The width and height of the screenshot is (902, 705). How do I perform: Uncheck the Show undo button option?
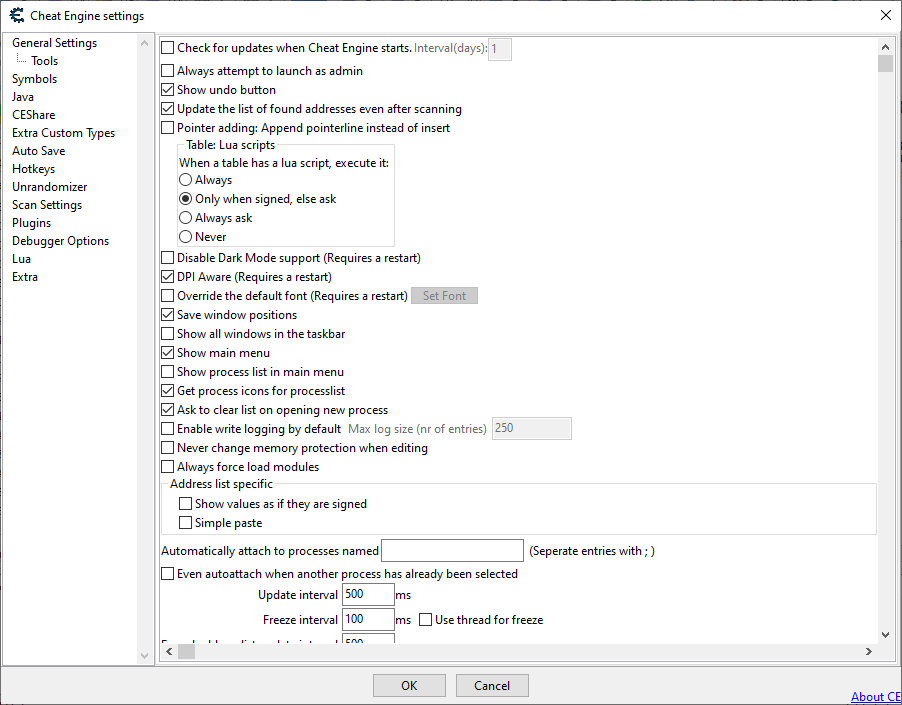click(x=168, y=90)
